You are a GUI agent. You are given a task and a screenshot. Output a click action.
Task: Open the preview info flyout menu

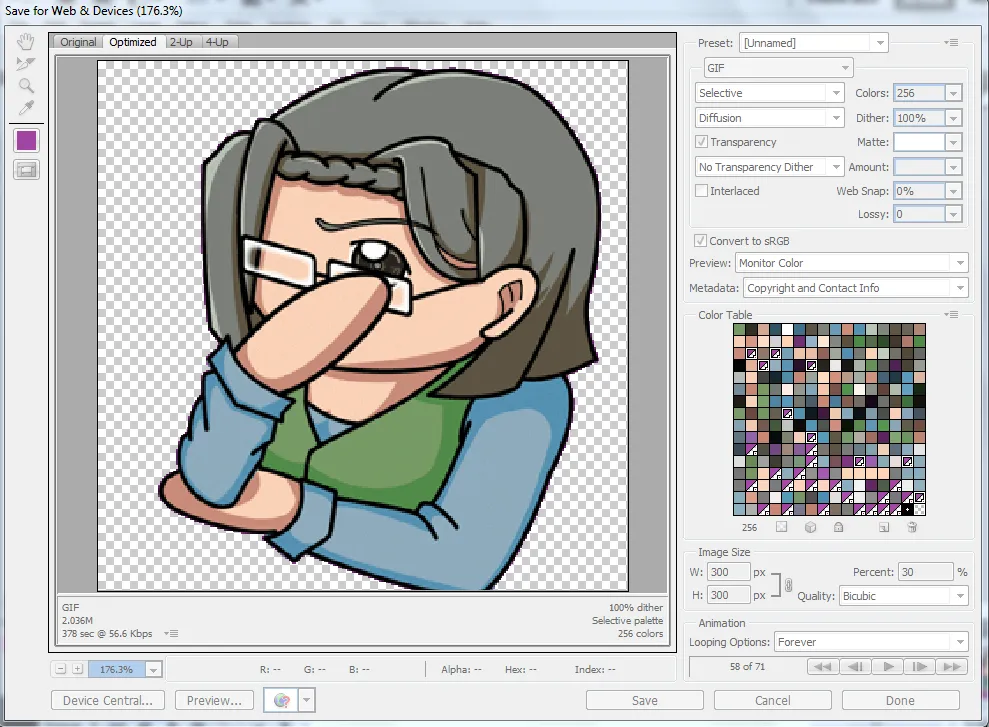[171, 633]
